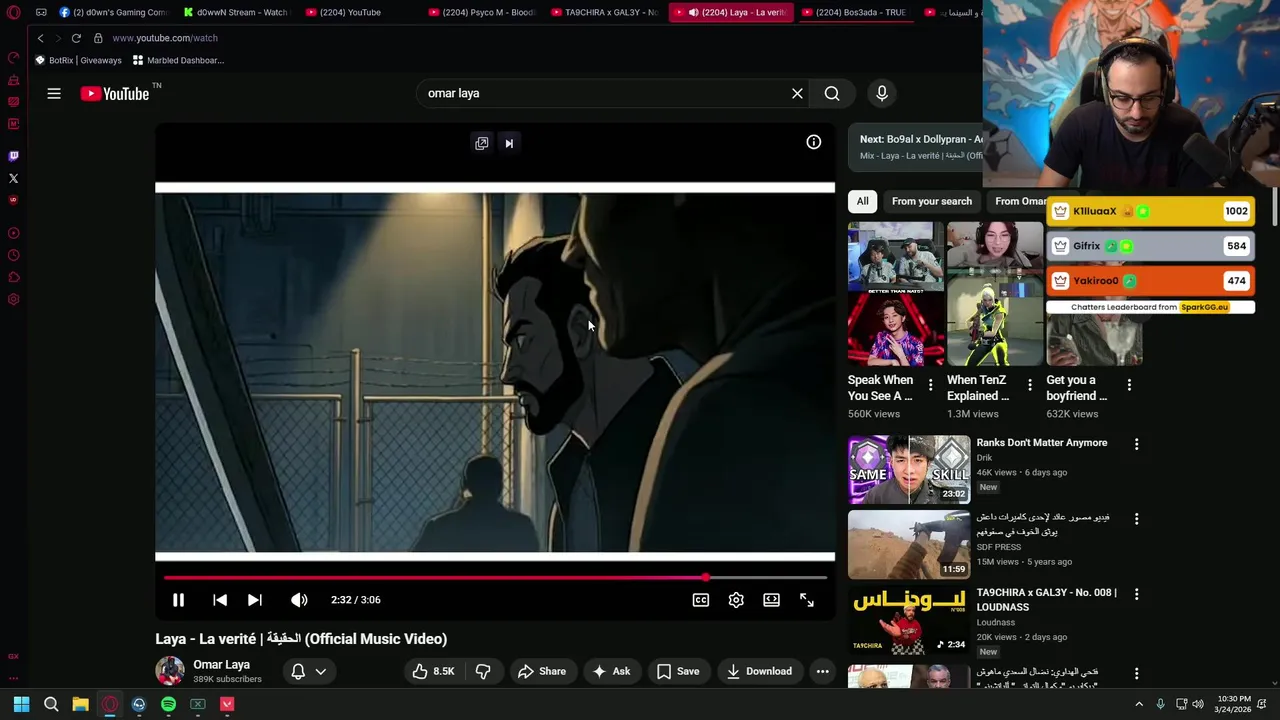This screenshot has height=720, width=1280.
Task: Clear the search box with X
Action: pos(797,93)
